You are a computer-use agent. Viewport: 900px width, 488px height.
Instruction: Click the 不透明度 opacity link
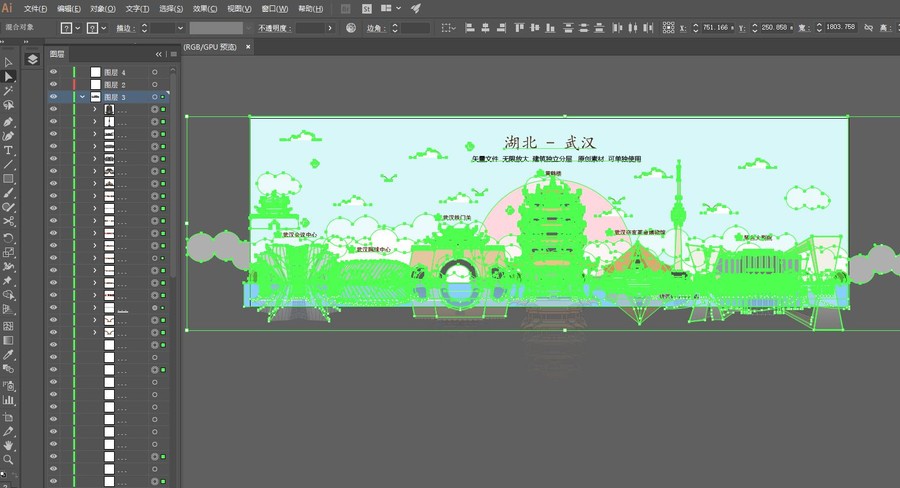274,28
